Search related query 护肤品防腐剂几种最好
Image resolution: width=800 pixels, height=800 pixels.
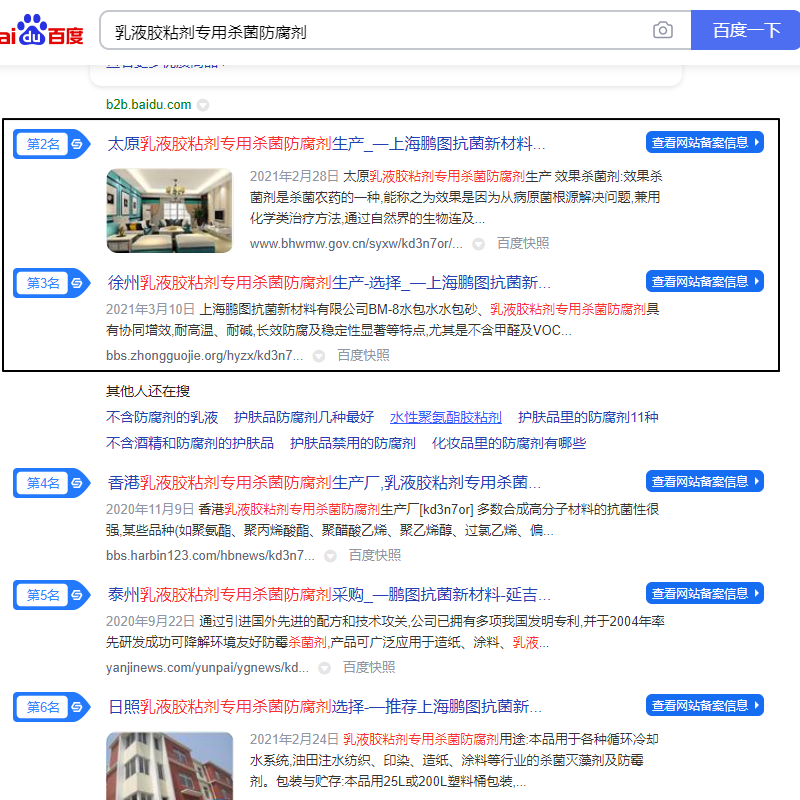coord(304,417)
